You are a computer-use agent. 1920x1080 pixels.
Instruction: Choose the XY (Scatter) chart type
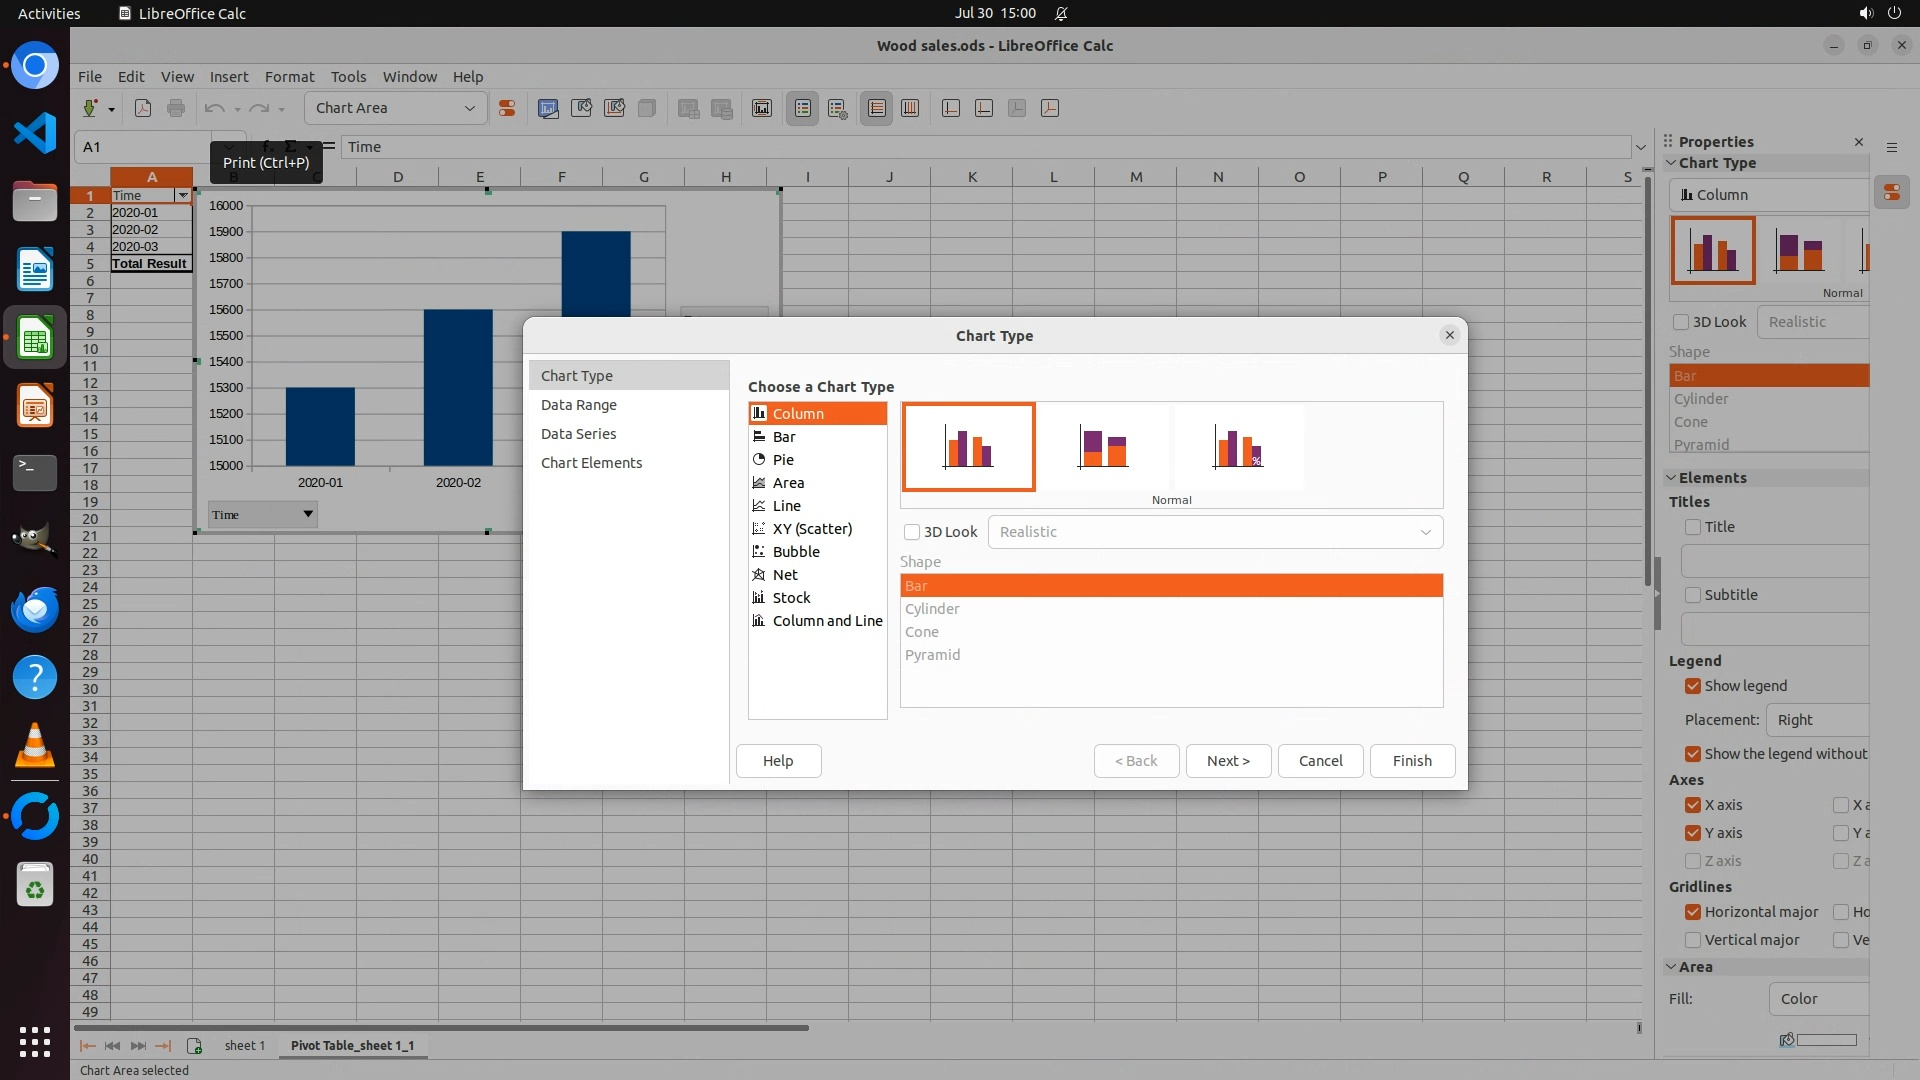[812, 529]
